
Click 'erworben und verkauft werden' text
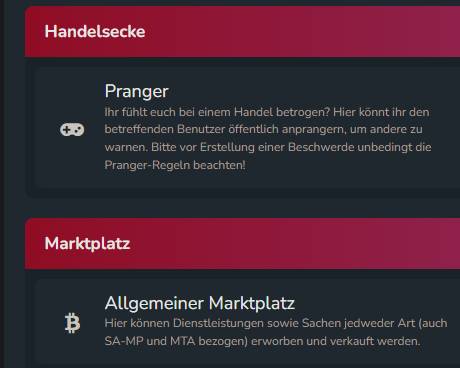click(x=335, y=341)
